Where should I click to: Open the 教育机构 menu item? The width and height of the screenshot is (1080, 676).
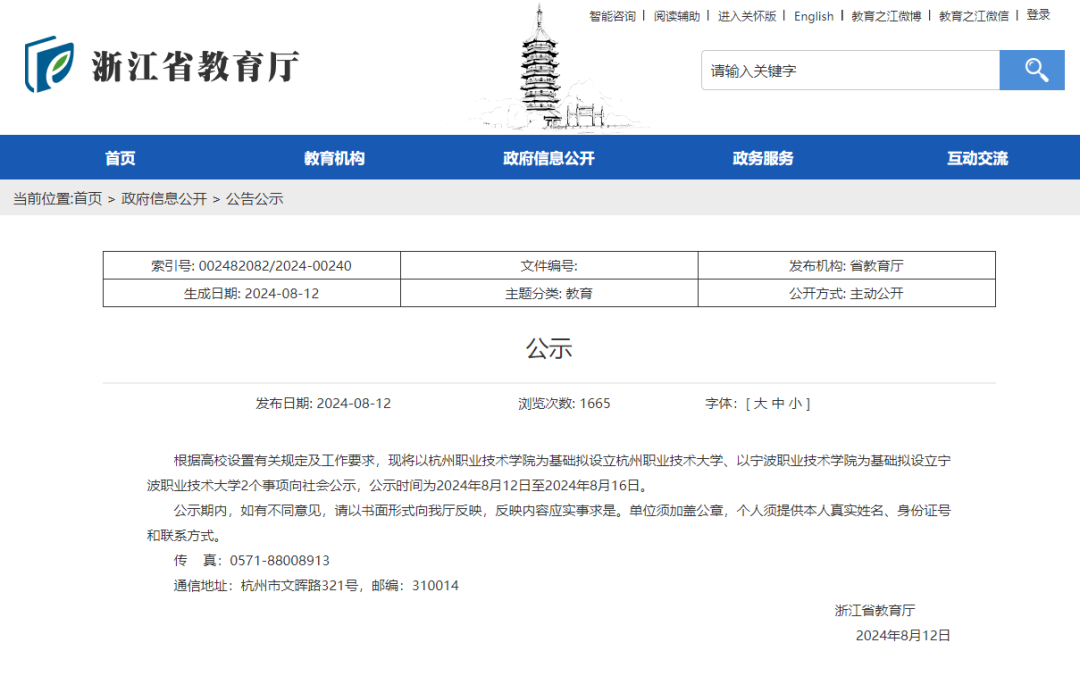331,157
